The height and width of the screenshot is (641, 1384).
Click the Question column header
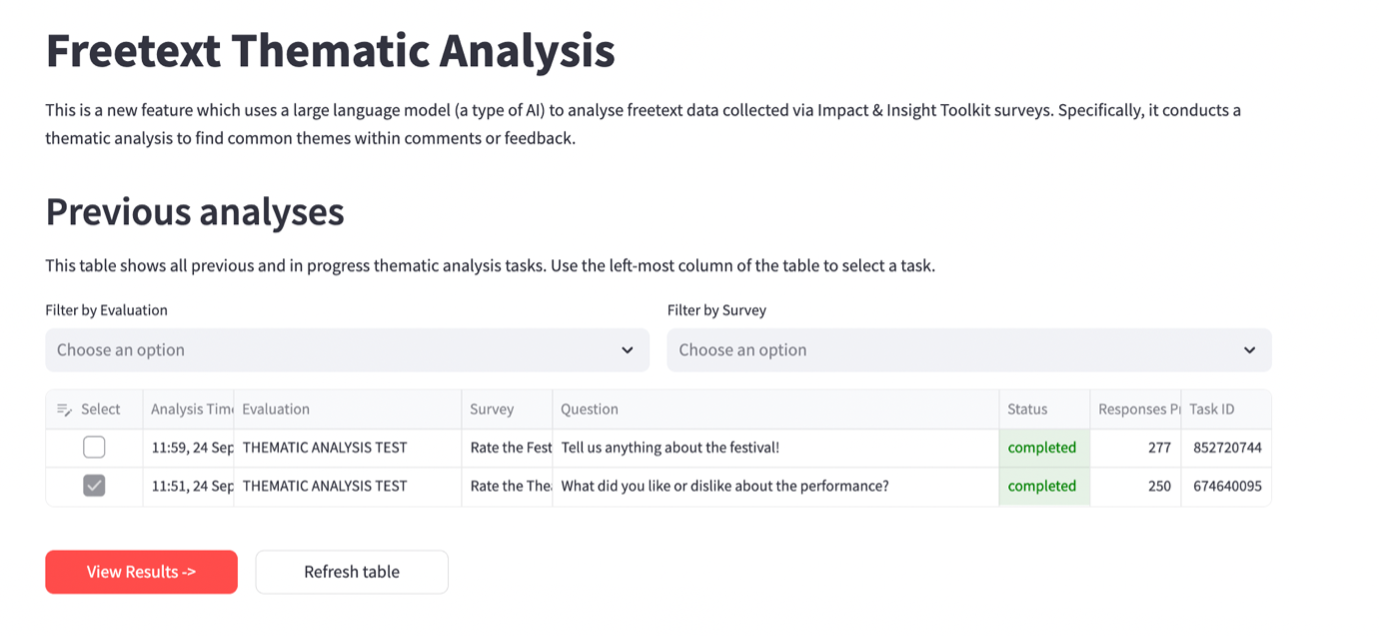click(589, 409)
